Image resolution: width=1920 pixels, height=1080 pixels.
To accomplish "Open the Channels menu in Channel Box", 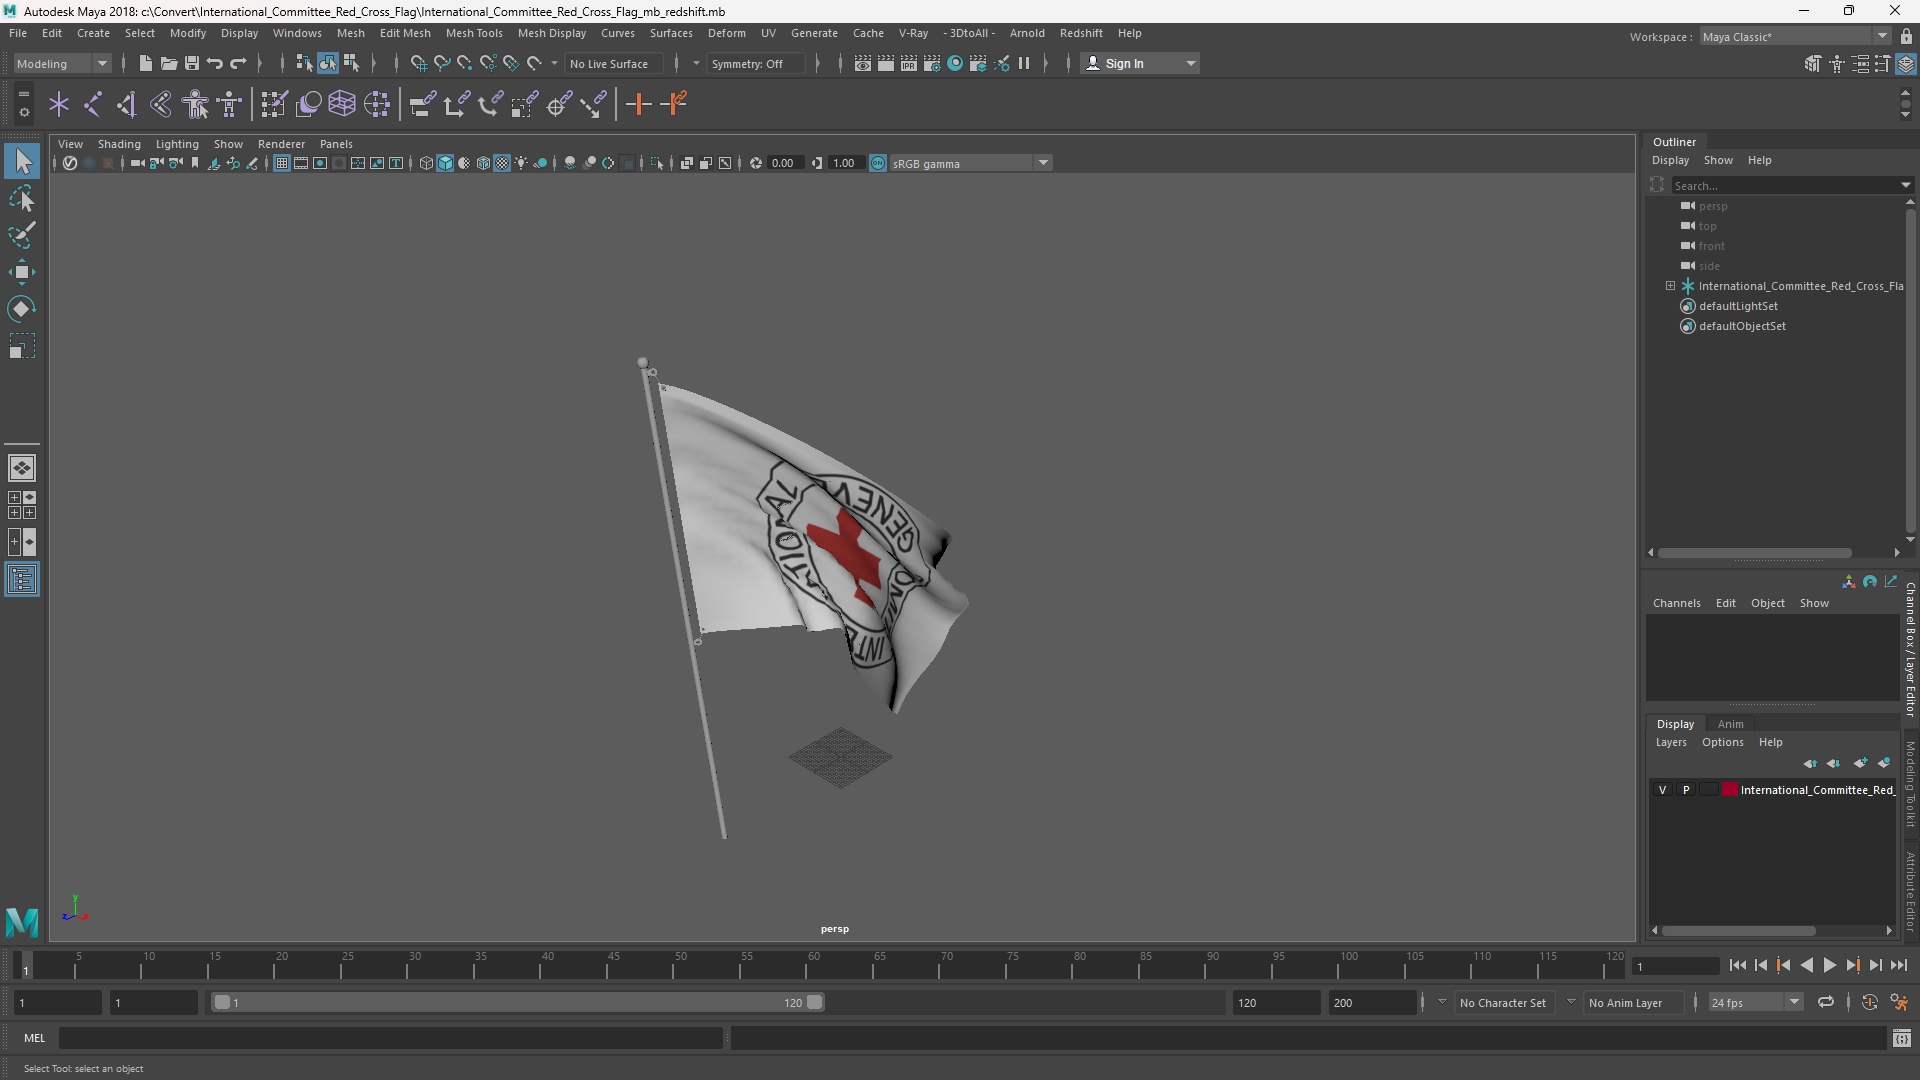I will [1676, 603].
